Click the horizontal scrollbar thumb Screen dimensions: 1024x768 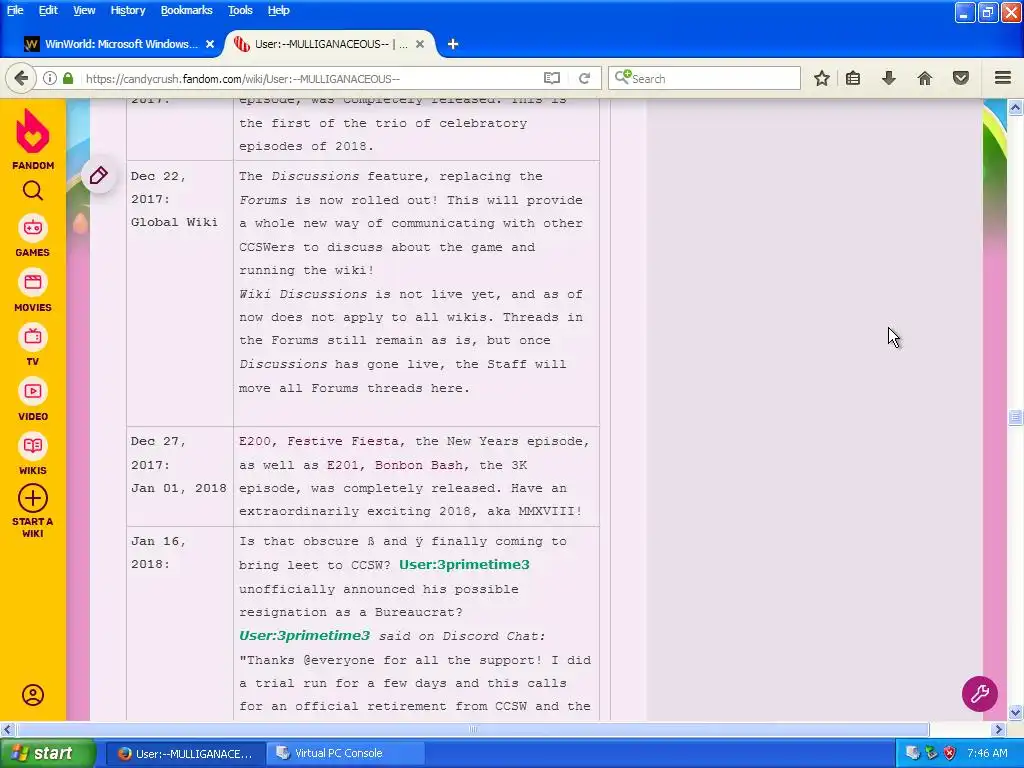tap(472, 729)
